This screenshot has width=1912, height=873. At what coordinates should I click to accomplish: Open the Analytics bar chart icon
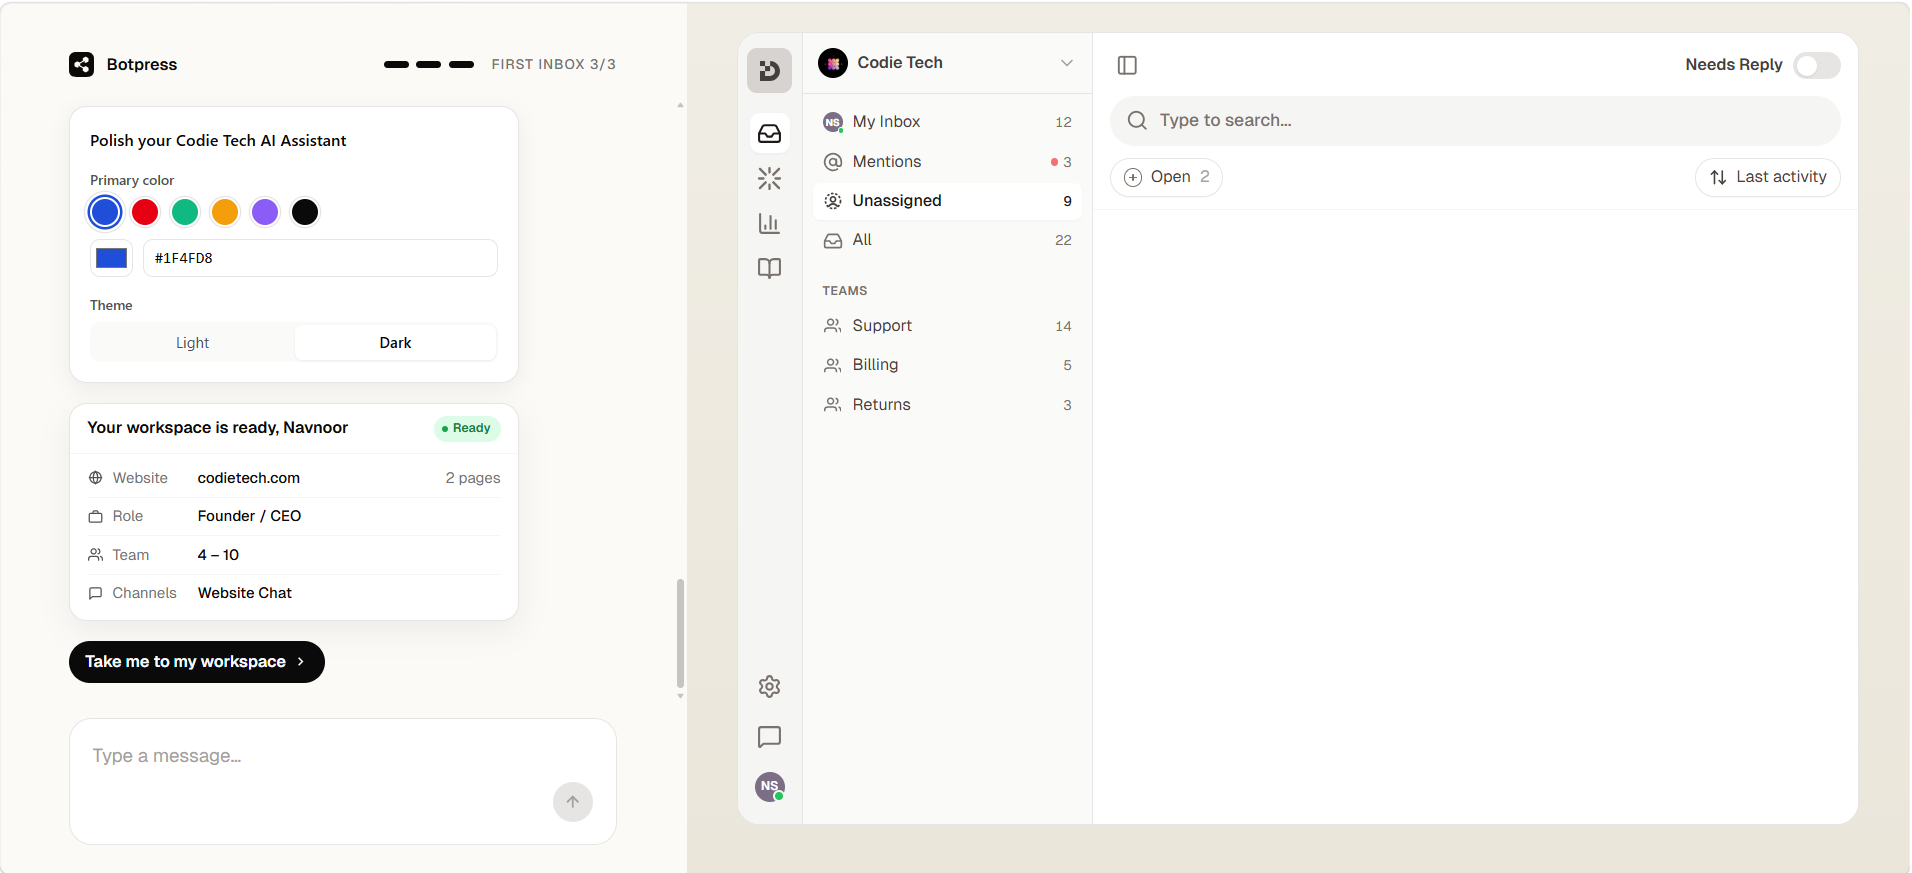[769, 223]
